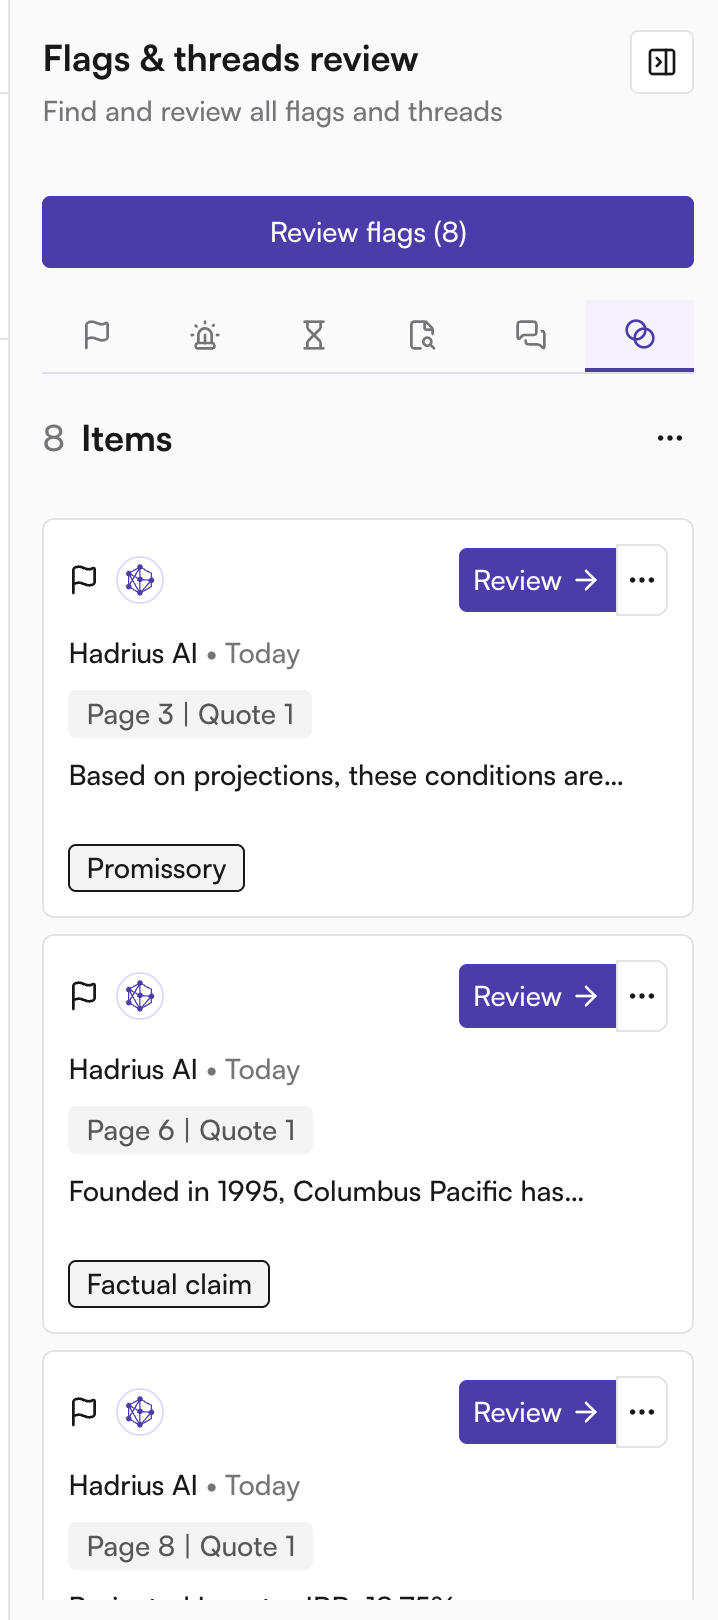The image size is (718, 1620).
Task: Switch to the alarm siren filter tab
Action: pyautogui.click(x=205, y=334)
